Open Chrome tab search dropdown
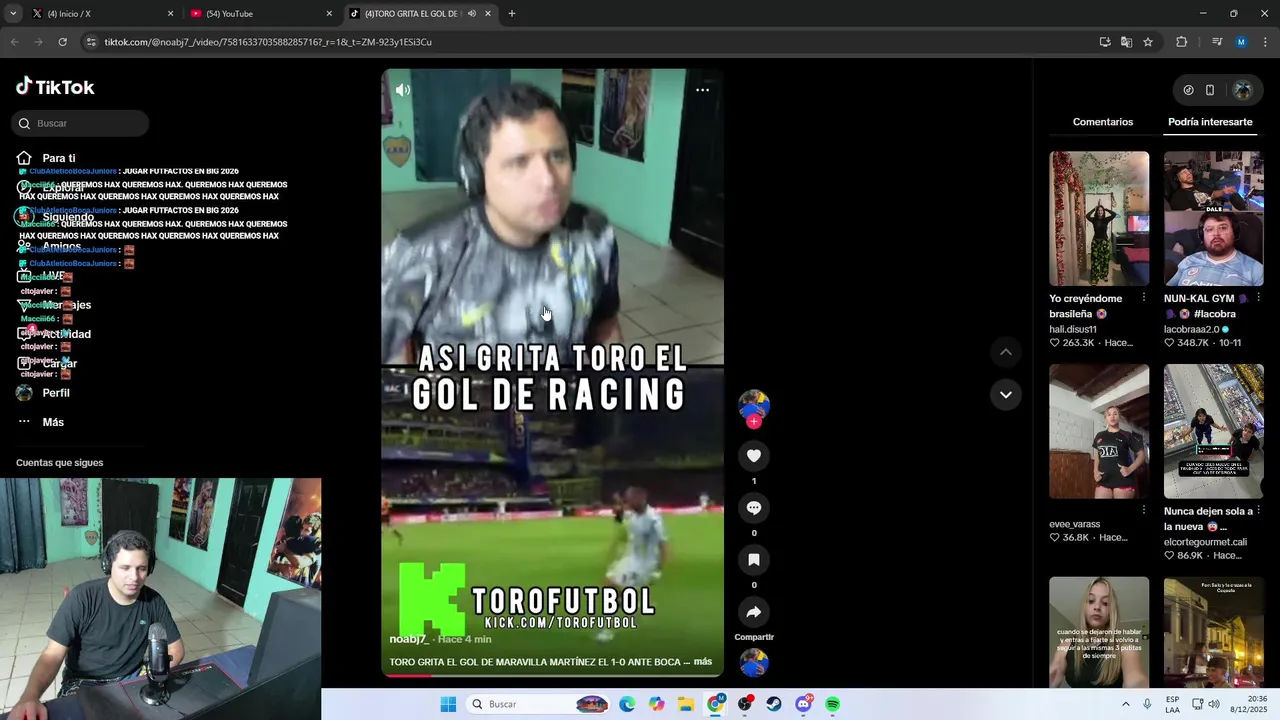 pyautogui.click(x=13, y=14)
